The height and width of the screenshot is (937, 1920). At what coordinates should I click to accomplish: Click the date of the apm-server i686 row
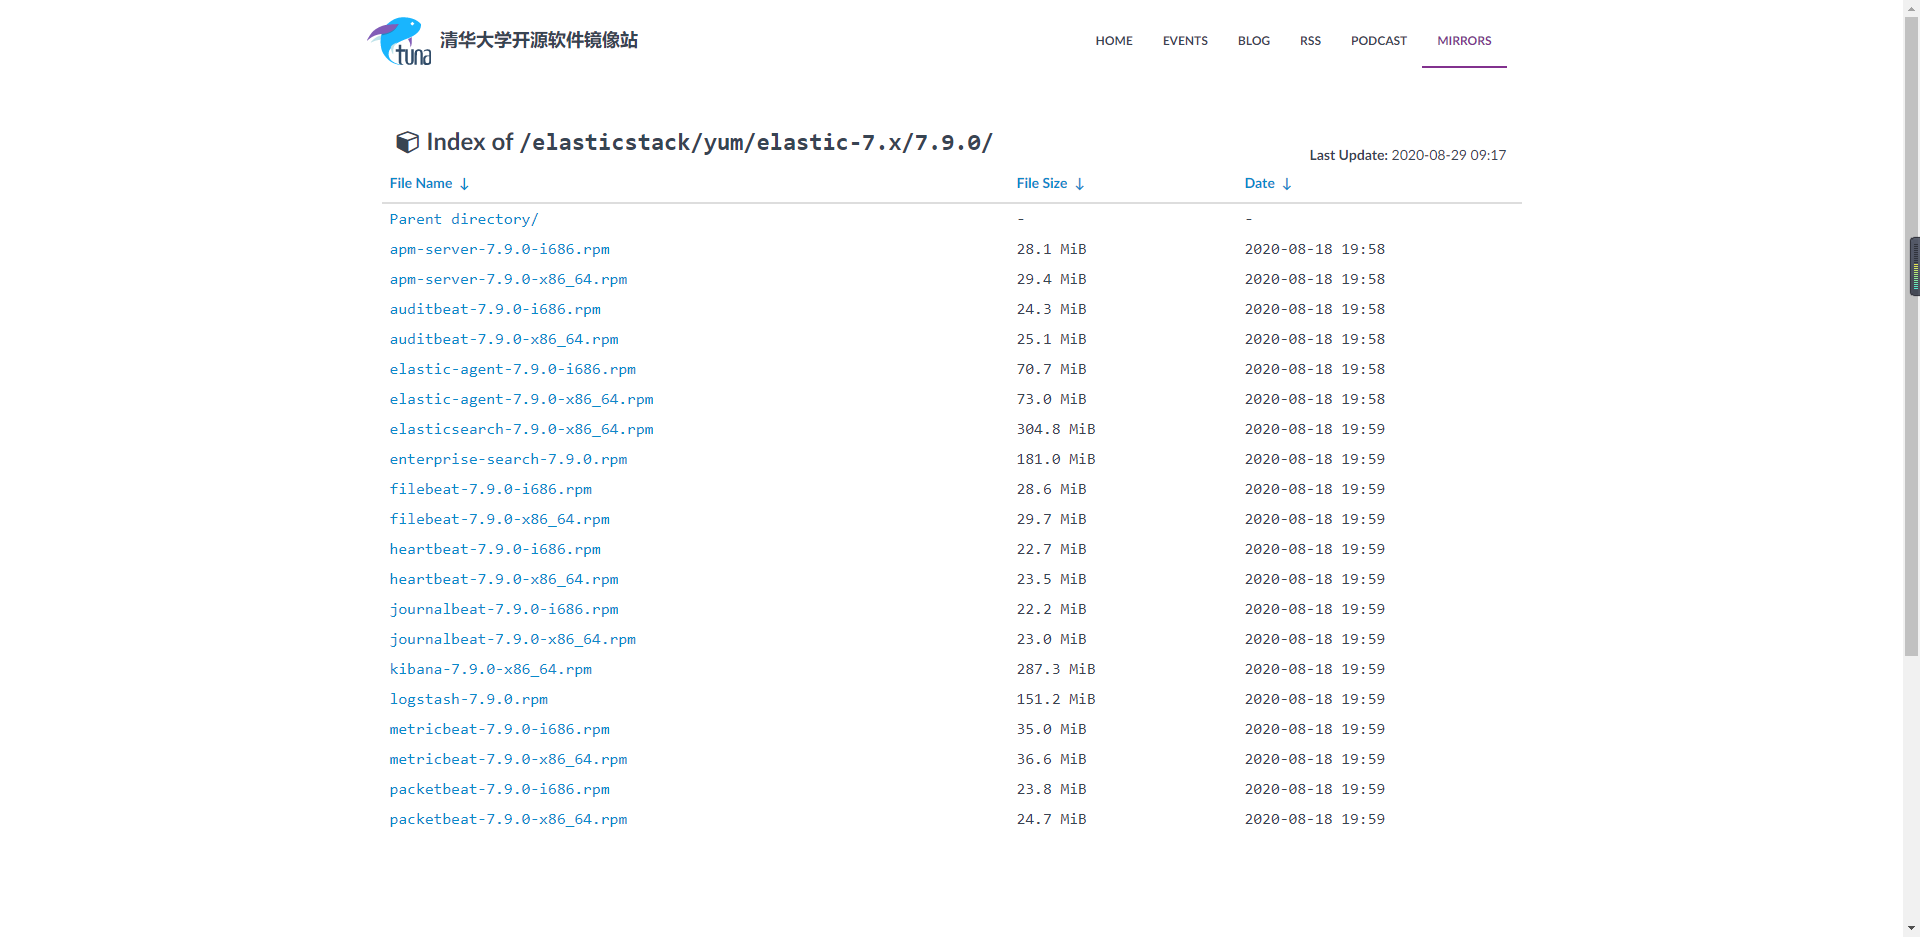[1315, 249]
